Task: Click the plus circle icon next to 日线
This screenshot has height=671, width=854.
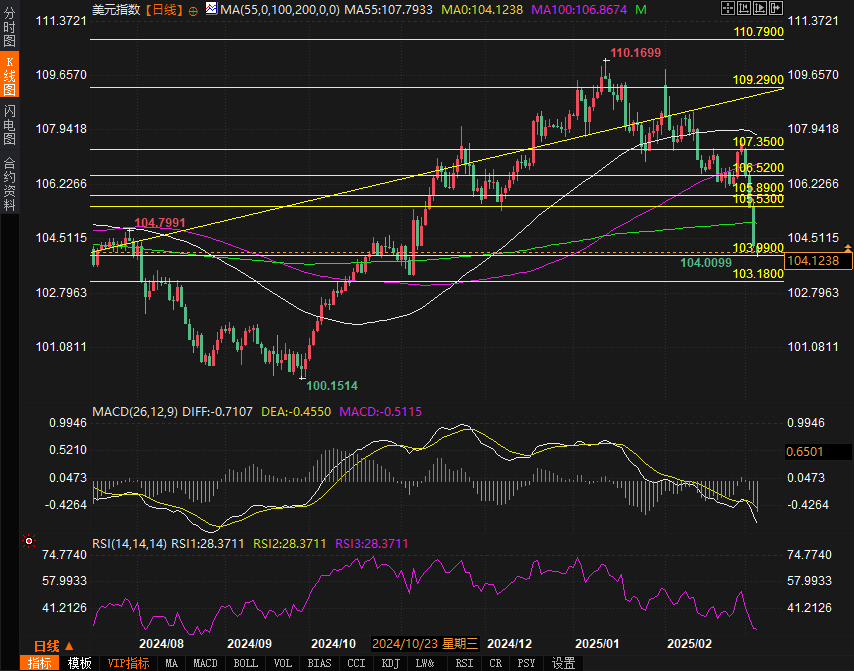Action: (x=193, y=9)
